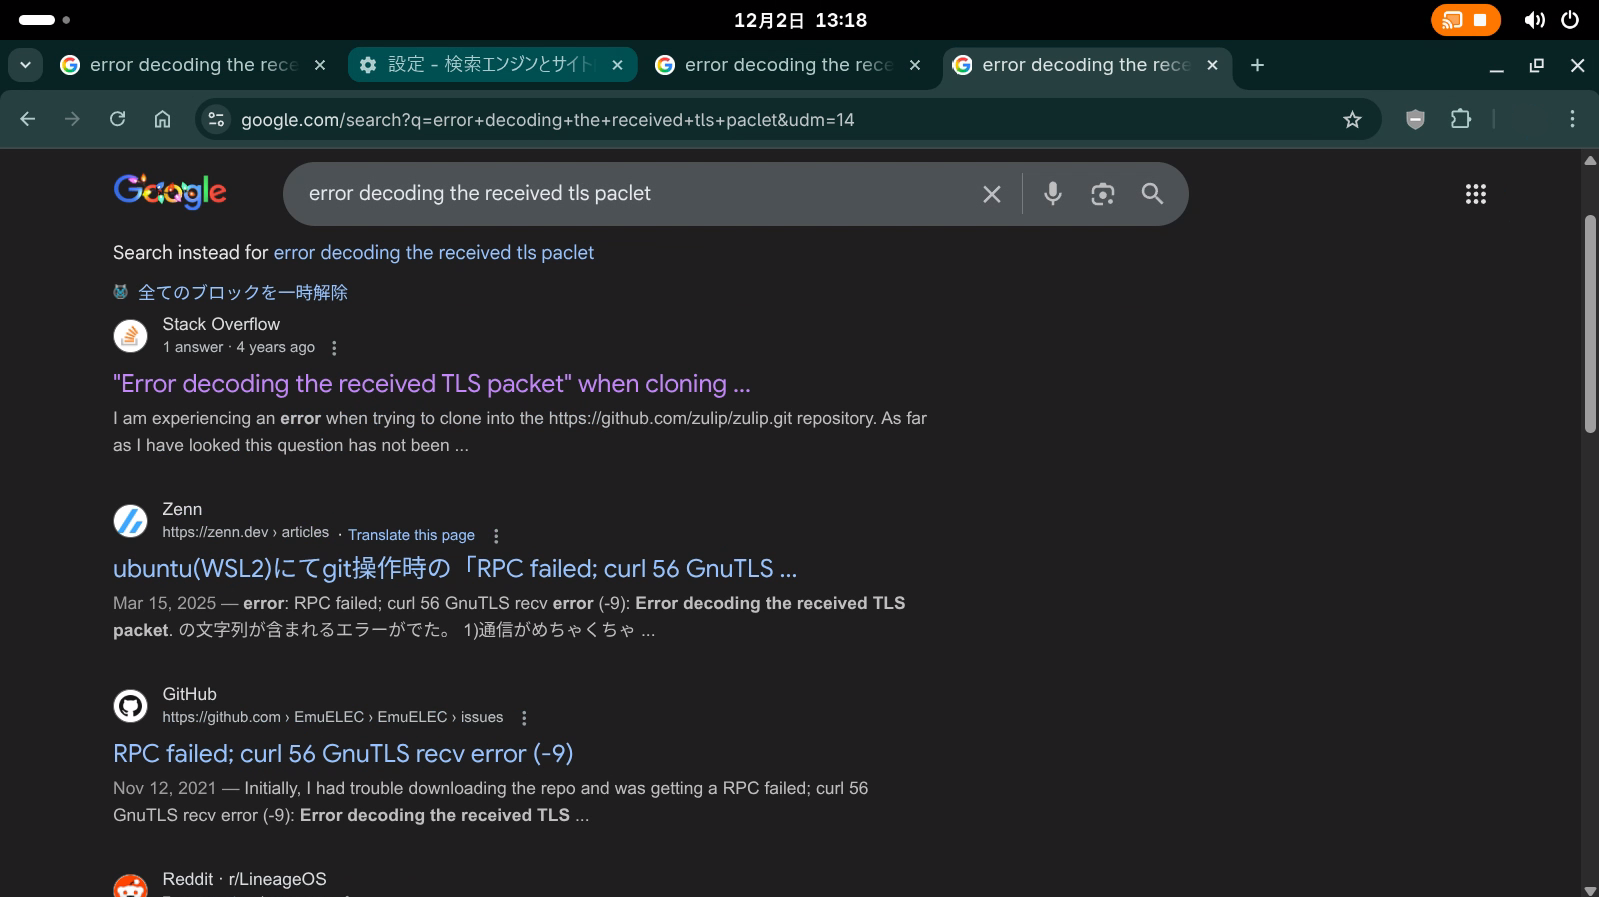The image size is (1599, 897).
Task: Open the system volume control
Action: coord(1534,20)
